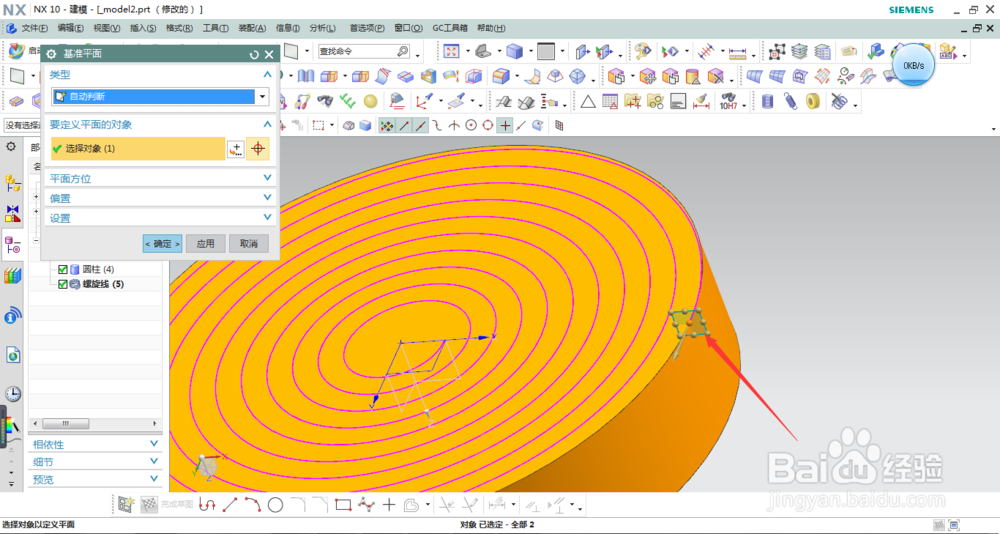This screenshot has height=534, width=1000.
Task: Collapse the 要定义平面的对象 section
Action: point(268,124)
